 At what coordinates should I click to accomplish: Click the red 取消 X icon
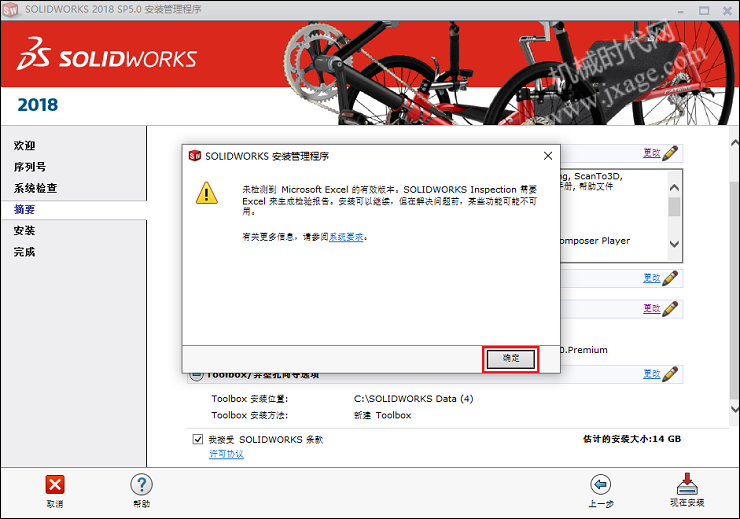click(x=55, y=485)
